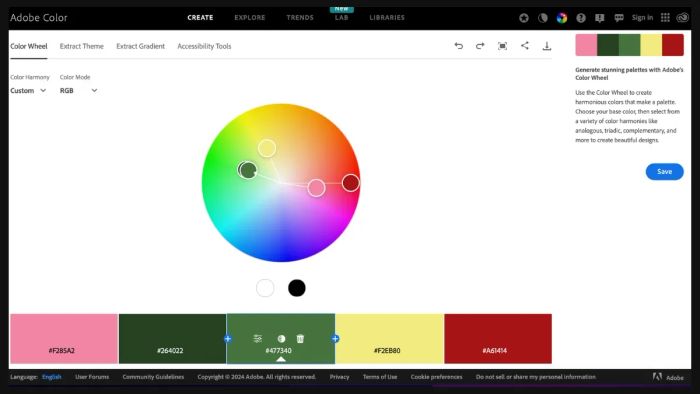Image resolution: width=700 pixels, height=394 pixels.
Task: Delete the #477340 swatch with trash icon
Action: [300, 339]
